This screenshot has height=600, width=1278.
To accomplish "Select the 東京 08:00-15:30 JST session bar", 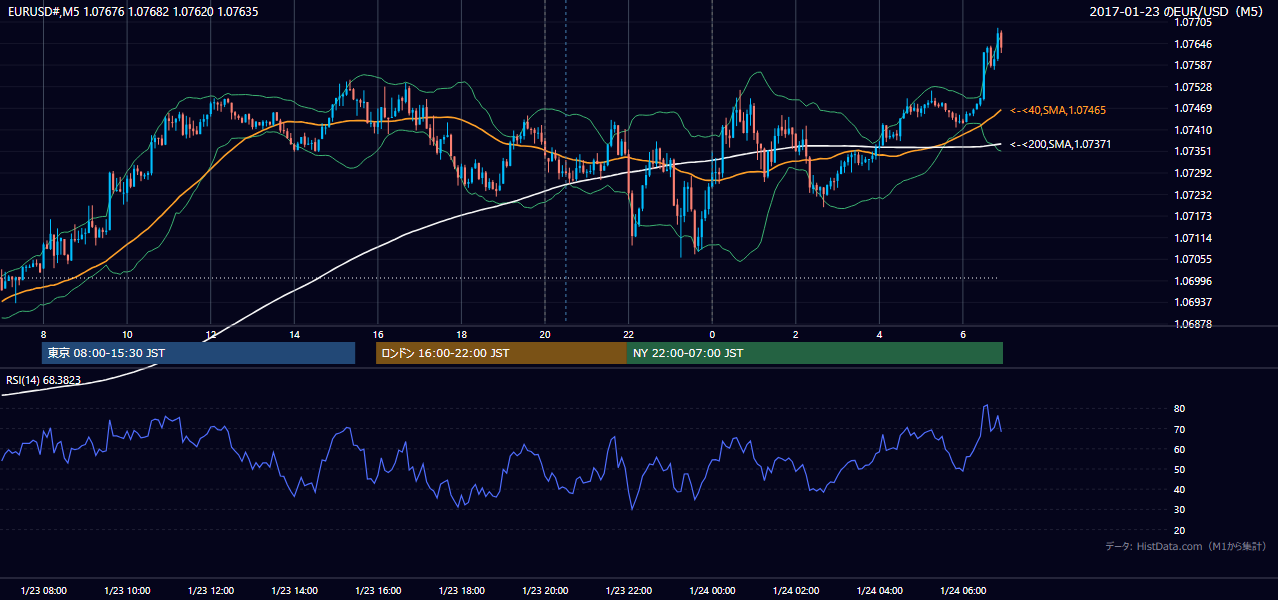I will [x=198, y=353].
